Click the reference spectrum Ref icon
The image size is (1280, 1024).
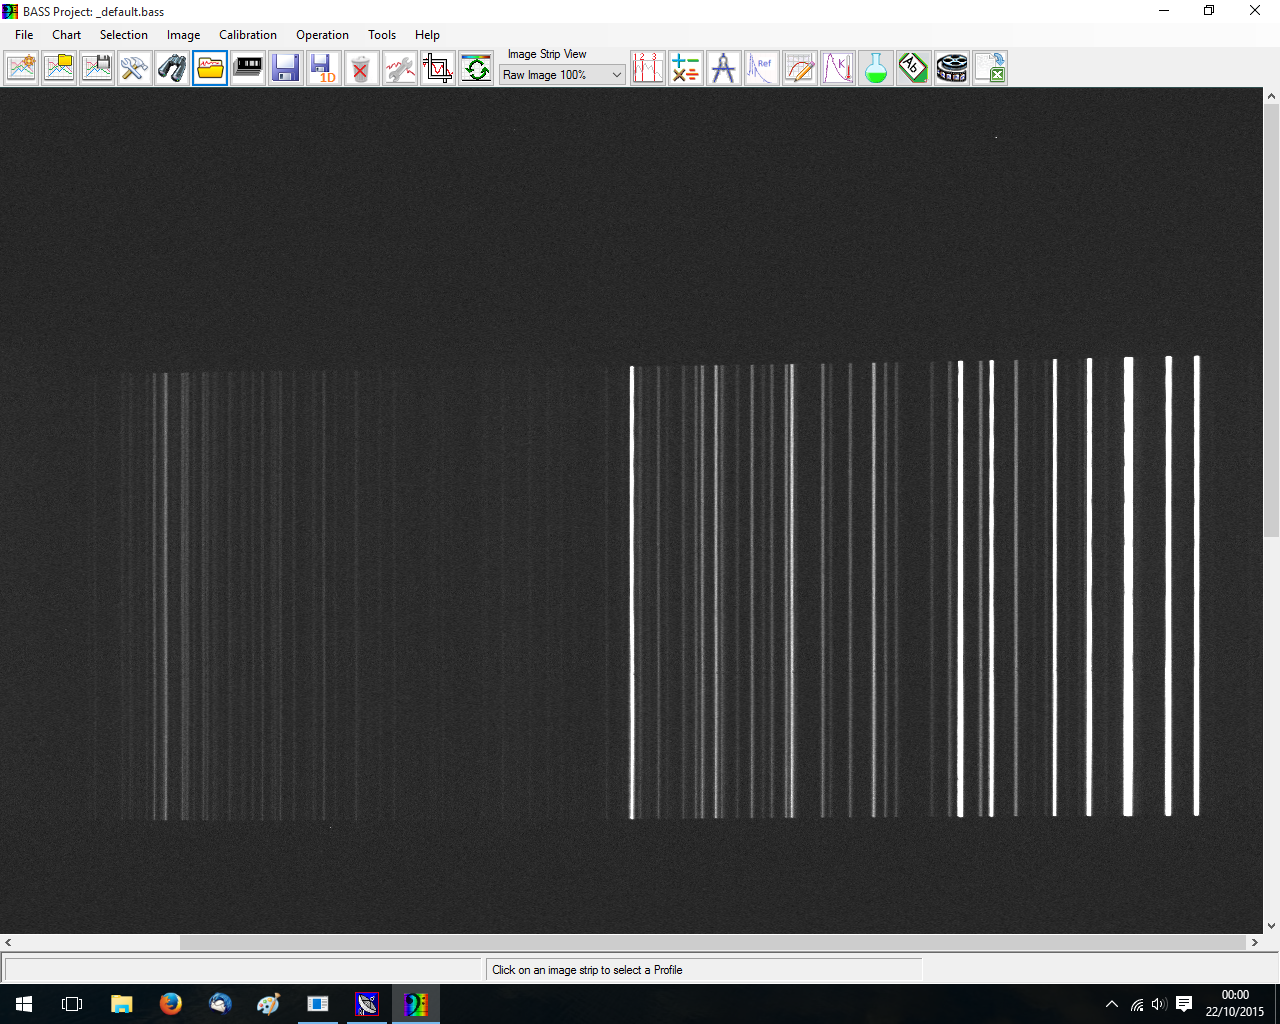click(x=762, y=69)
